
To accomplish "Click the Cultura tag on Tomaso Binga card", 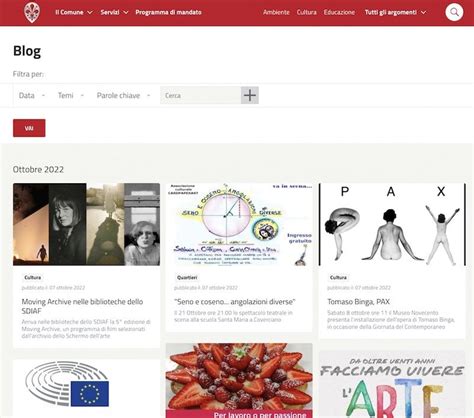I will 338,277.
